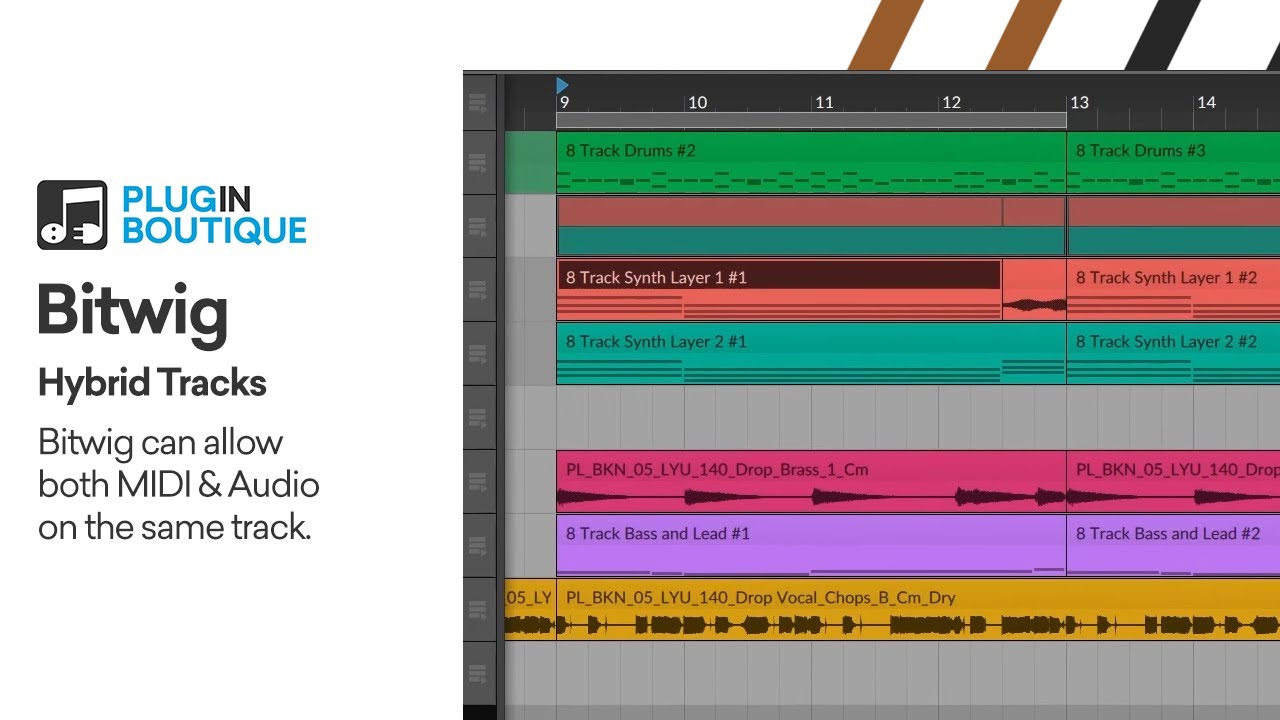1280x720 pixels.
Task: Select the Drop Vocal_Chops_B_Cm_Dry audio clip
Action: (x=918, y=610)
